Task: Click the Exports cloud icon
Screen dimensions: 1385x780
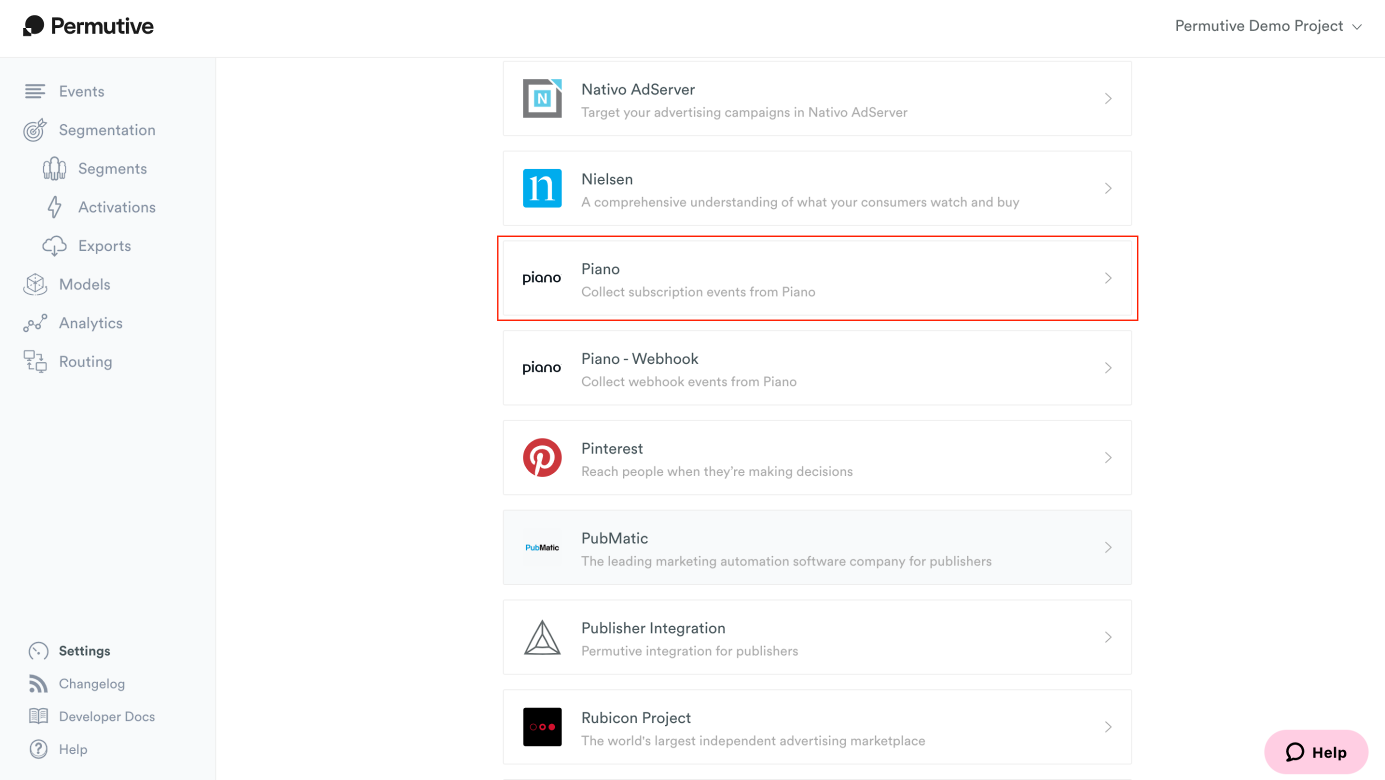Action: tap(54, 246)
